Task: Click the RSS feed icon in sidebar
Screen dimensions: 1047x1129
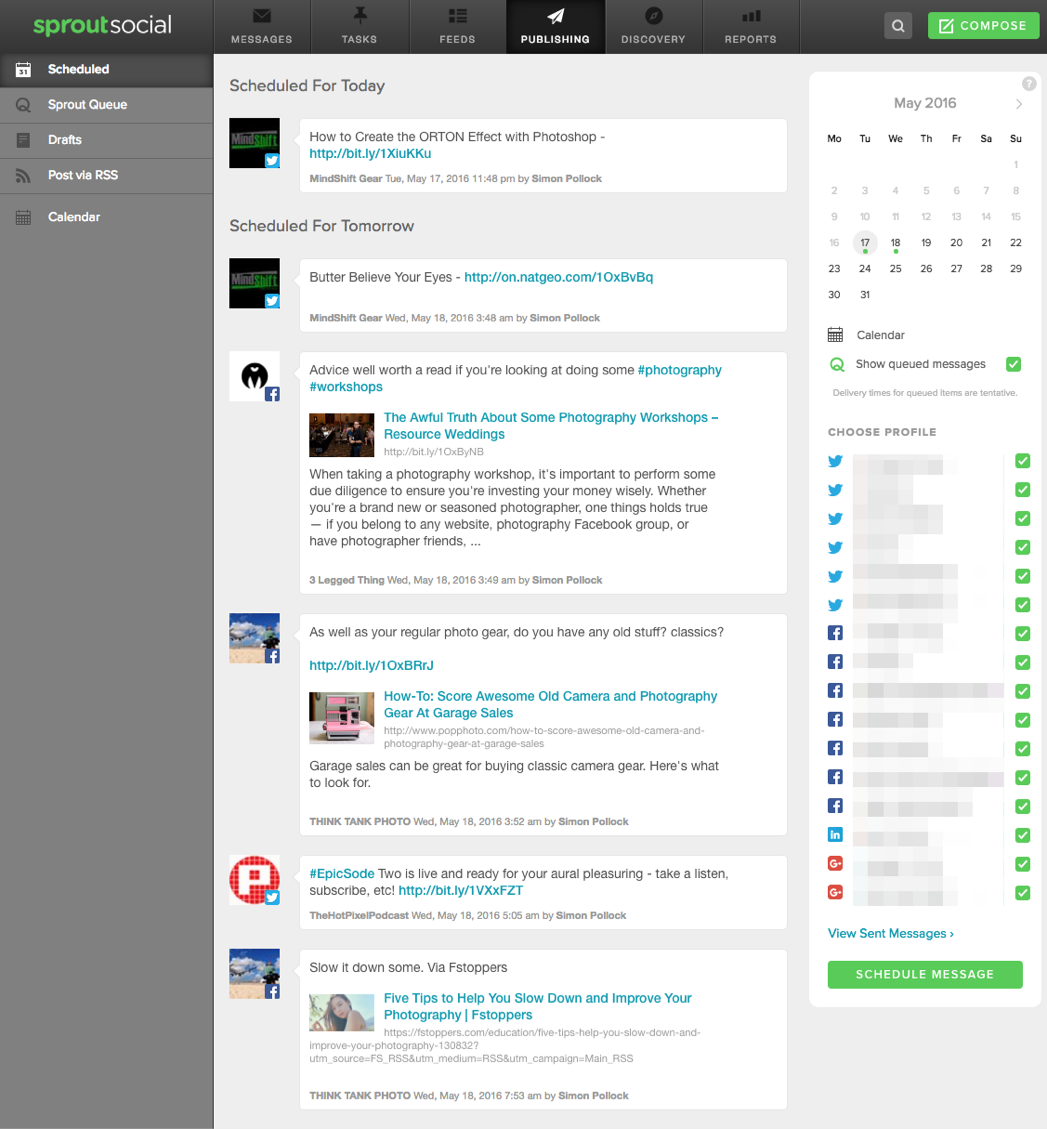Action: pos(23,176)
